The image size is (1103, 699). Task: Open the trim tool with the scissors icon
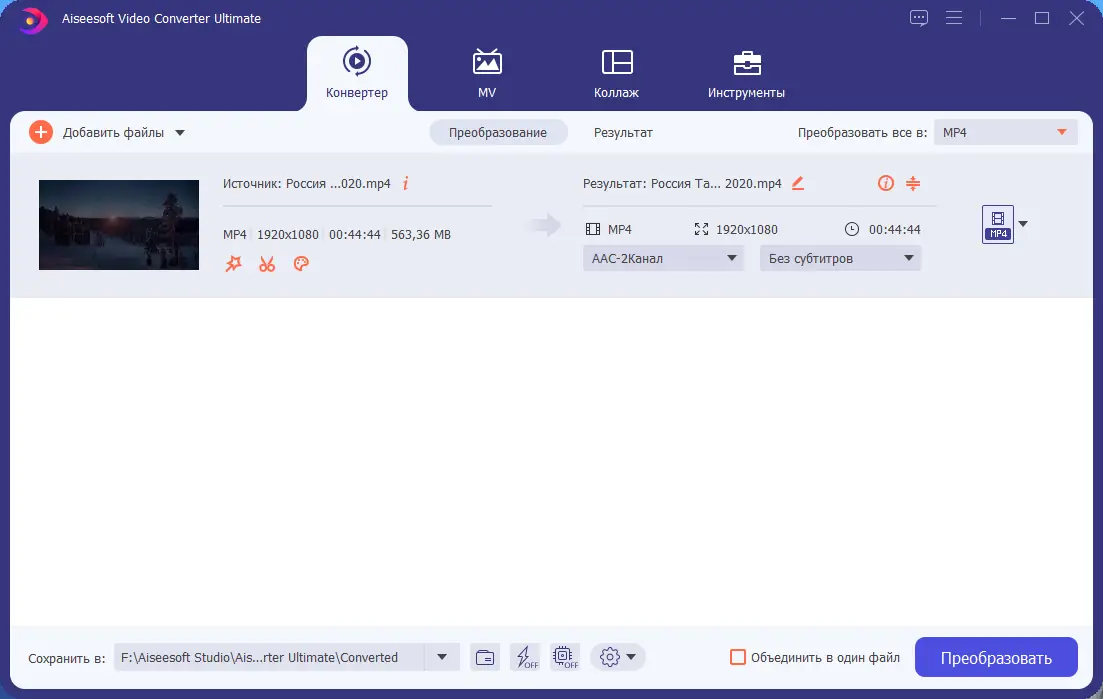267,263
